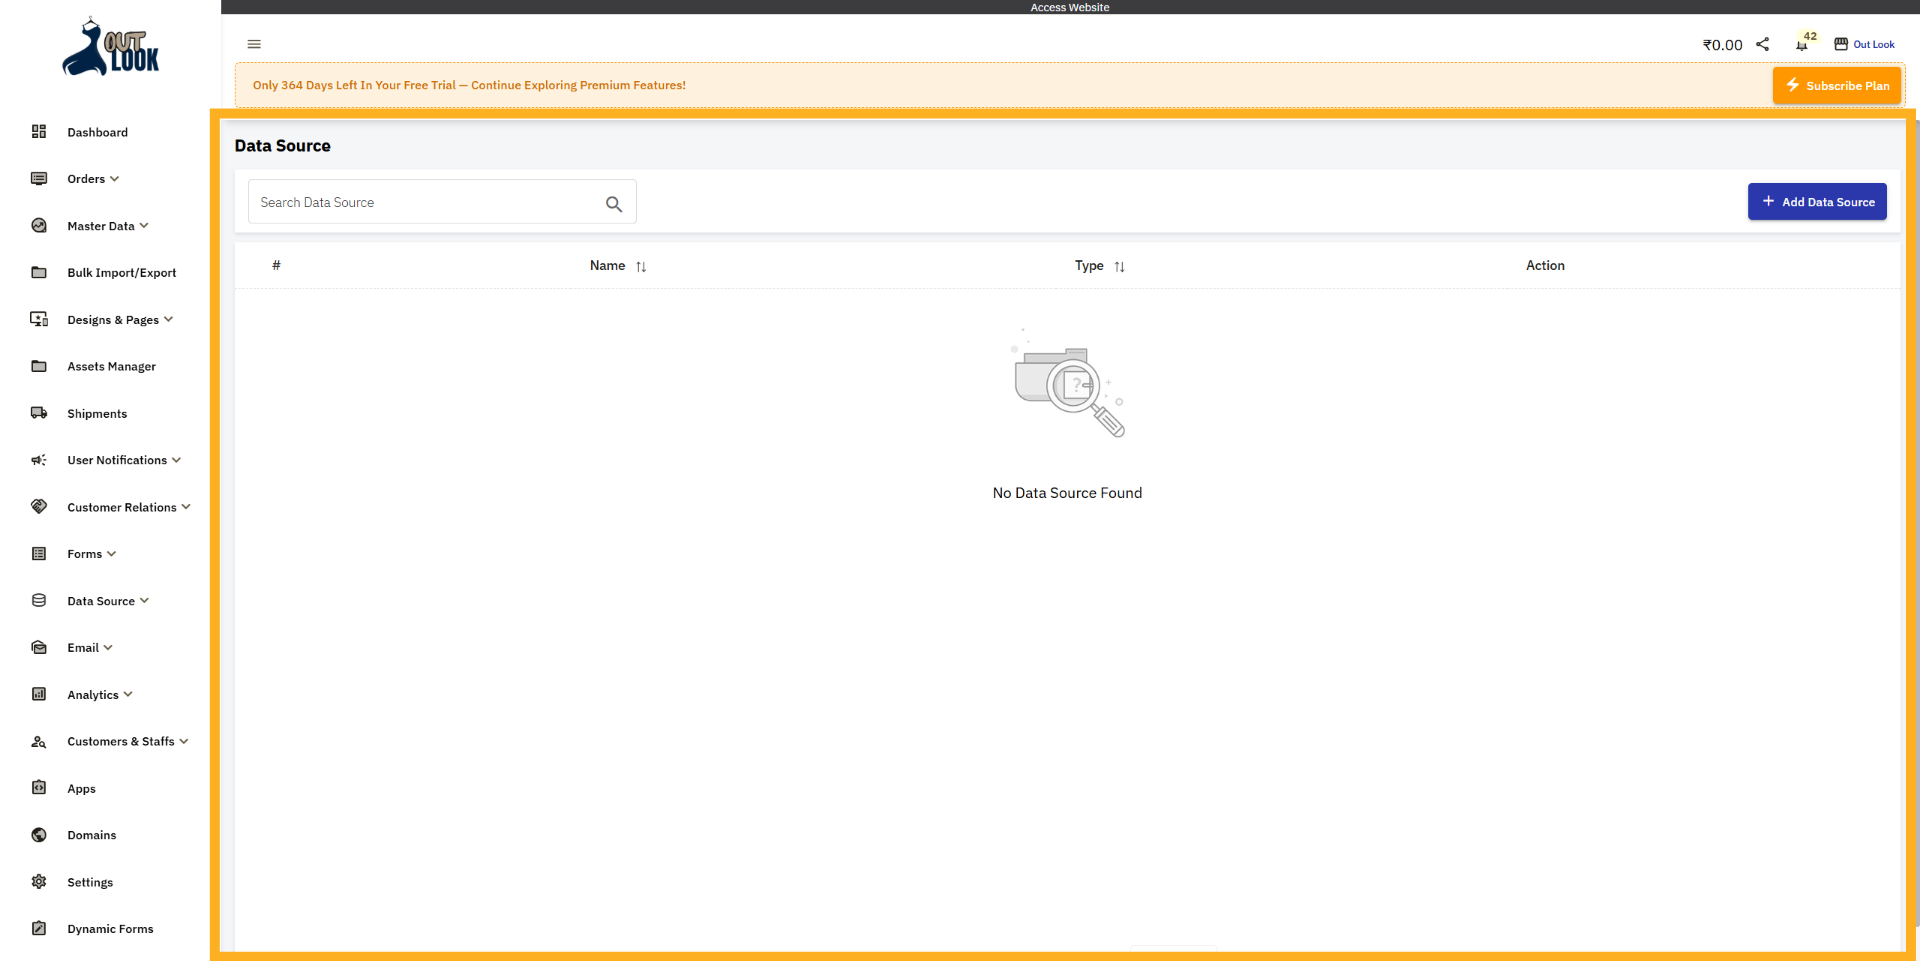Open the Assets Manager icon

coord(38,366)
